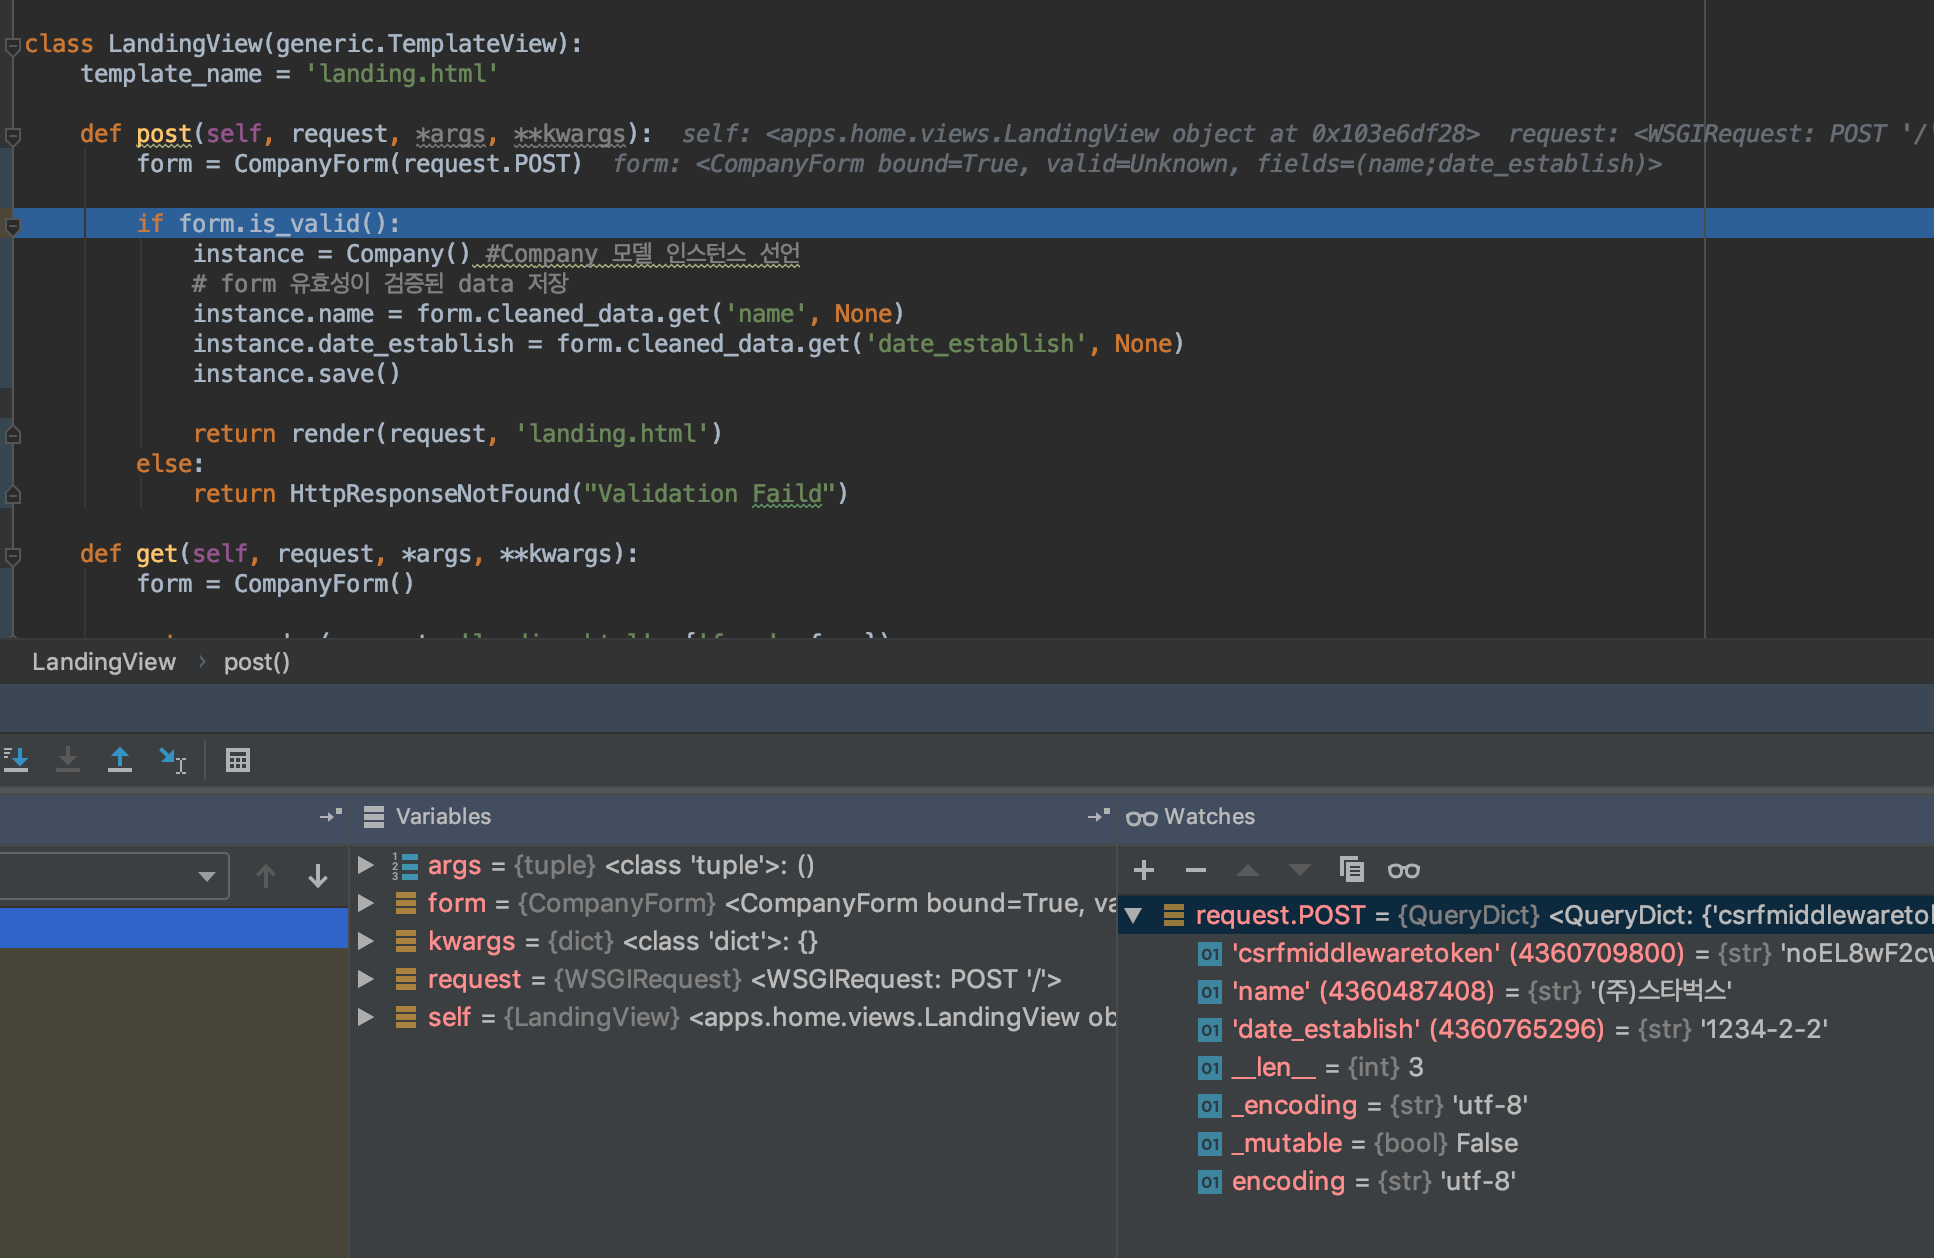Click the Step Out blue up-arrow icon

pyautogui.click(x=120, y=760)
